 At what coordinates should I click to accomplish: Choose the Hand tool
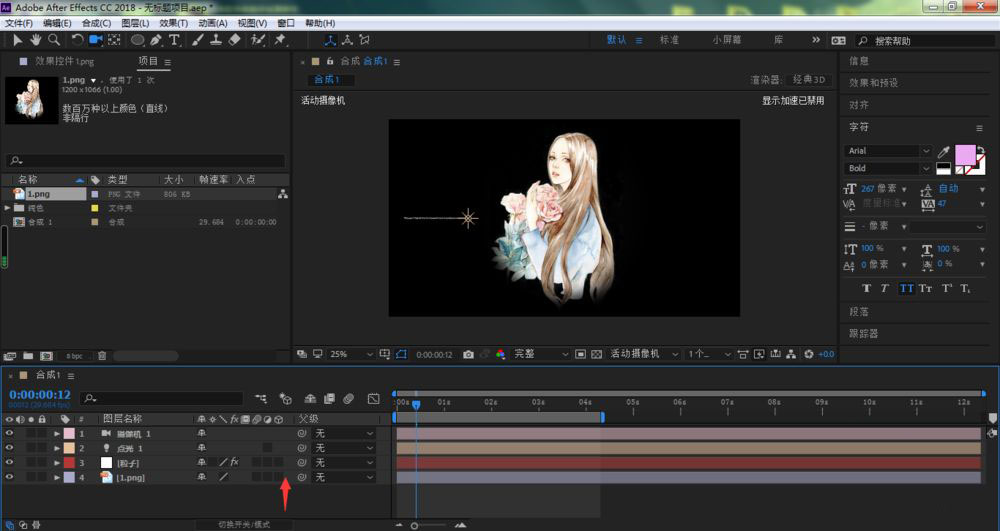click(x=36, y=40)
